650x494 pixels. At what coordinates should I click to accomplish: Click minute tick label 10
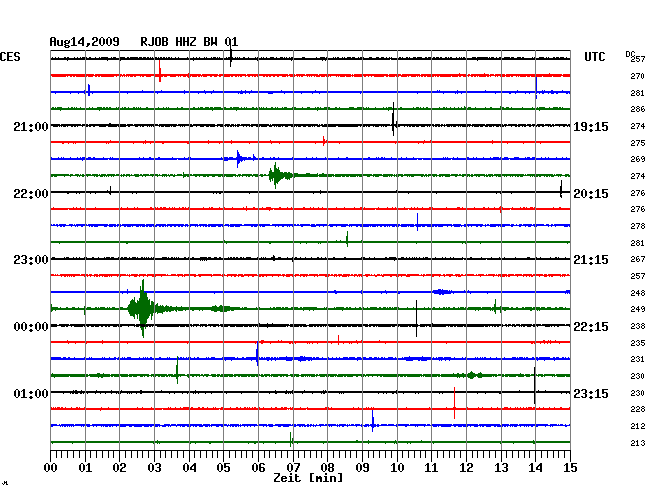pos(397,467)
